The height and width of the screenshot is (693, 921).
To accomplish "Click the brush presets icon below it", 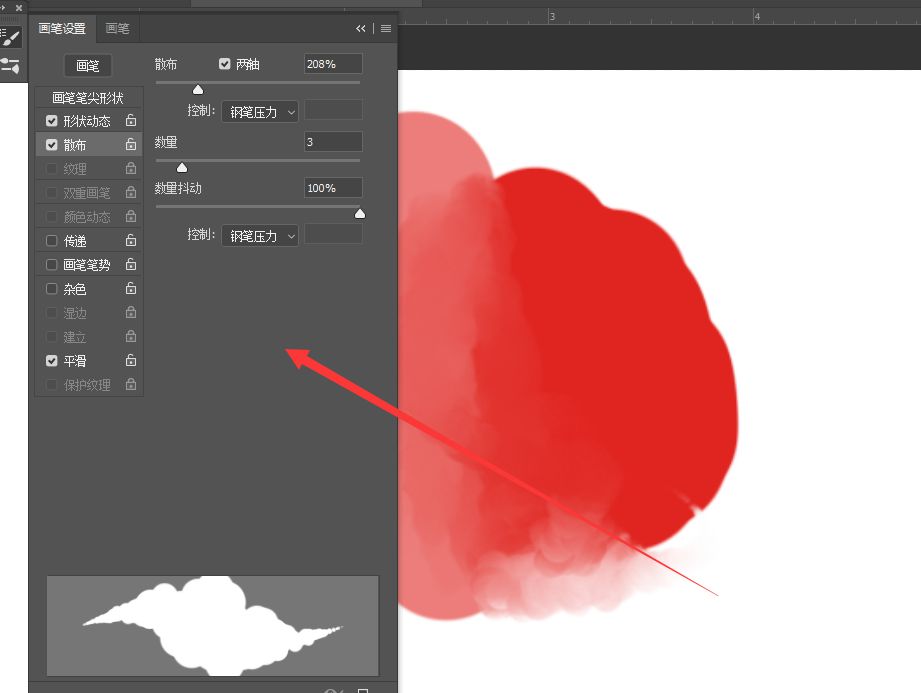I will (x=10, y=66).
